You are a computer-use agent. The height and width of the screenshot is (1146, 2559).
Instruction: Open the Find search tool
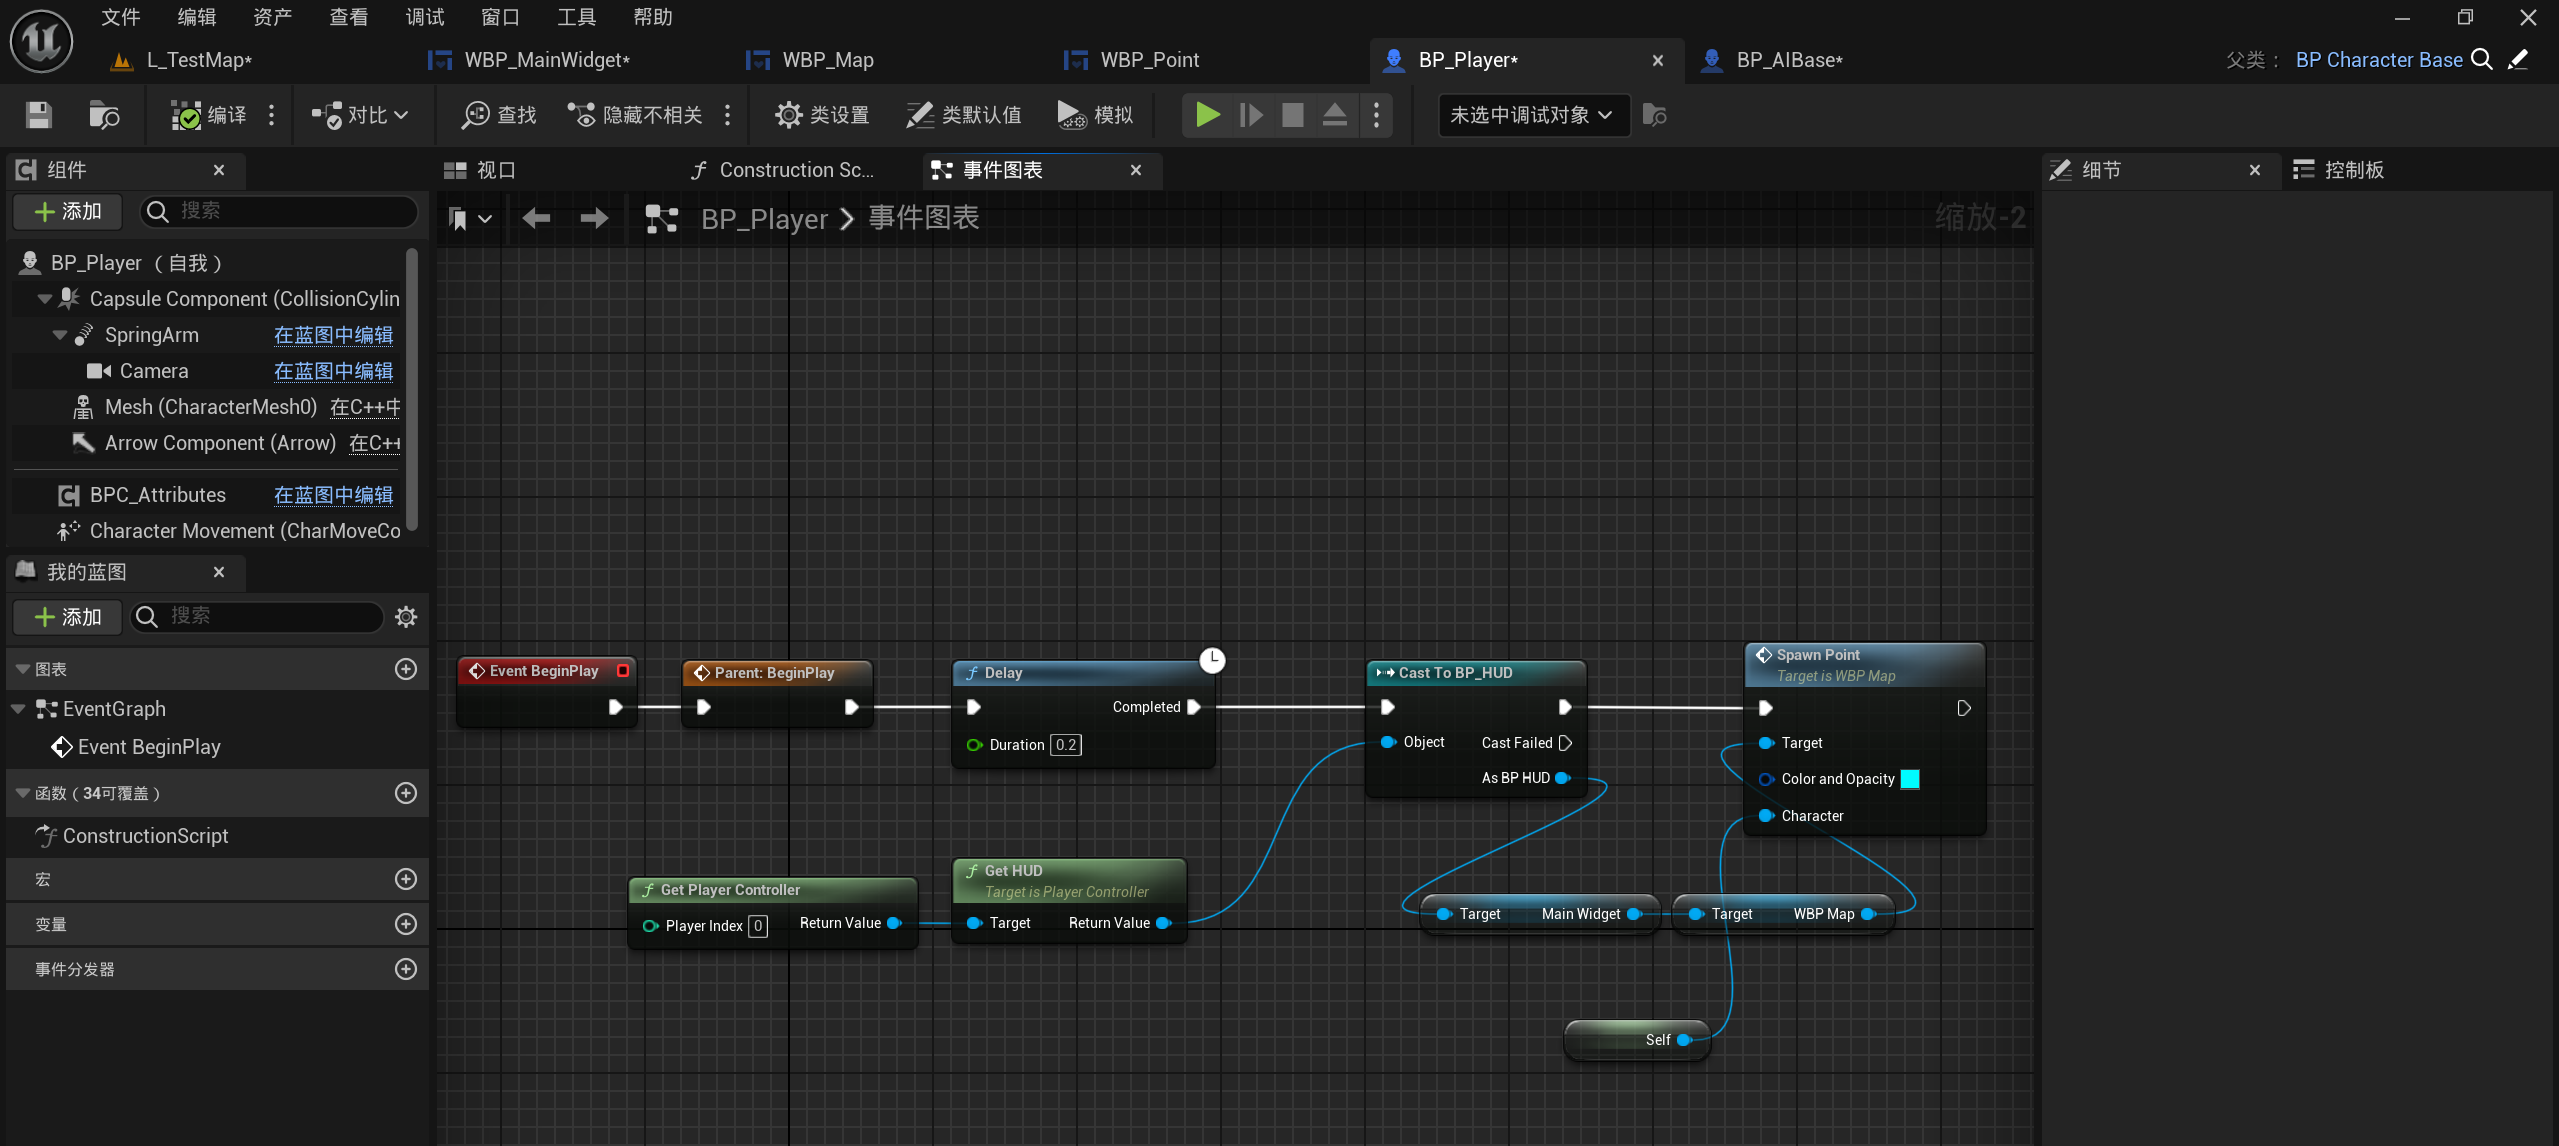click(x=499, y=115)
